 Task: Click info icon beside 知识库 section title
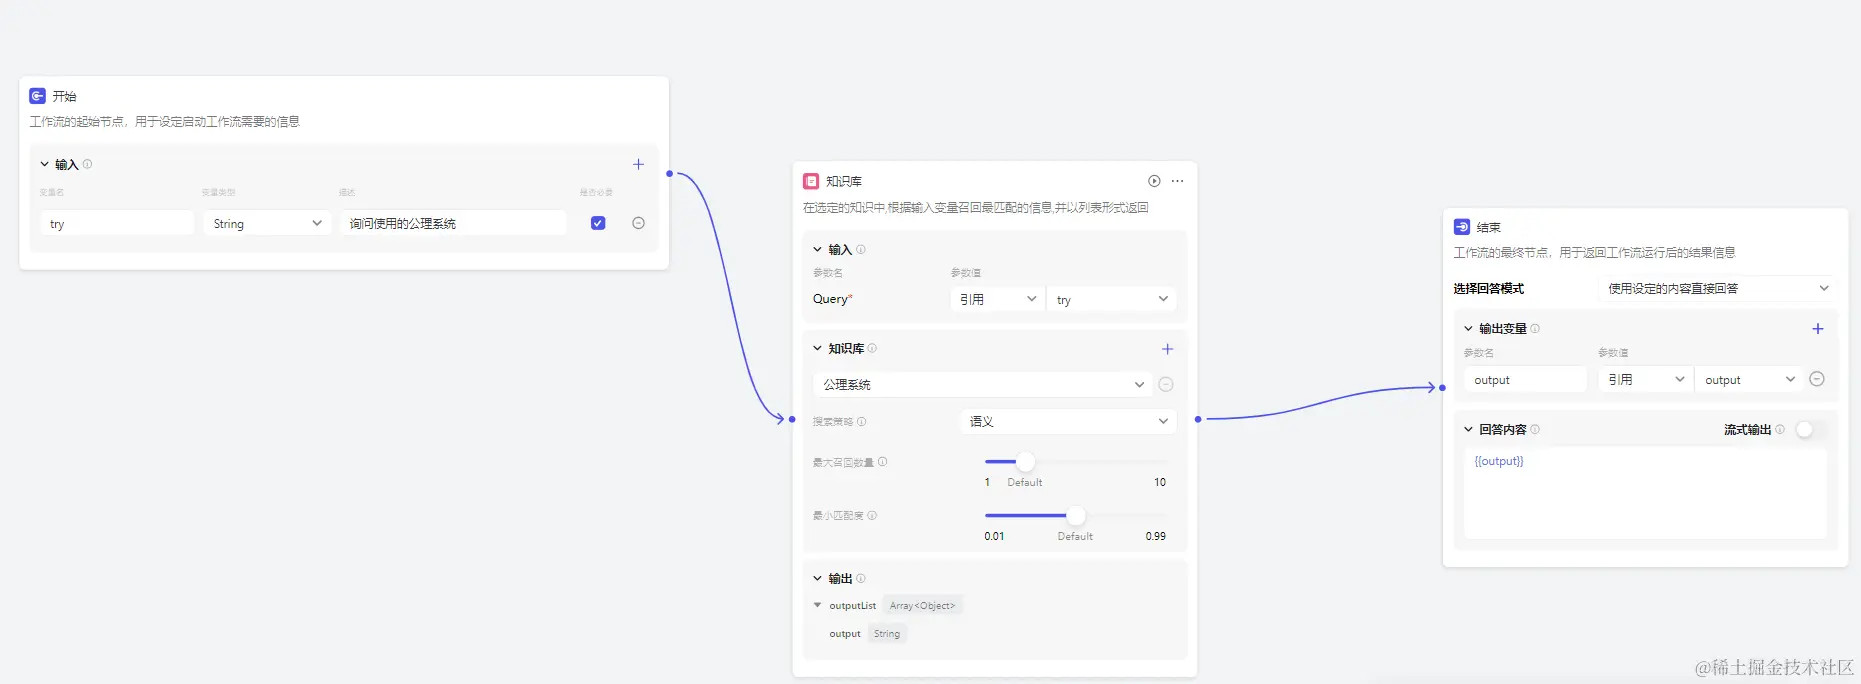coord(872,348)
